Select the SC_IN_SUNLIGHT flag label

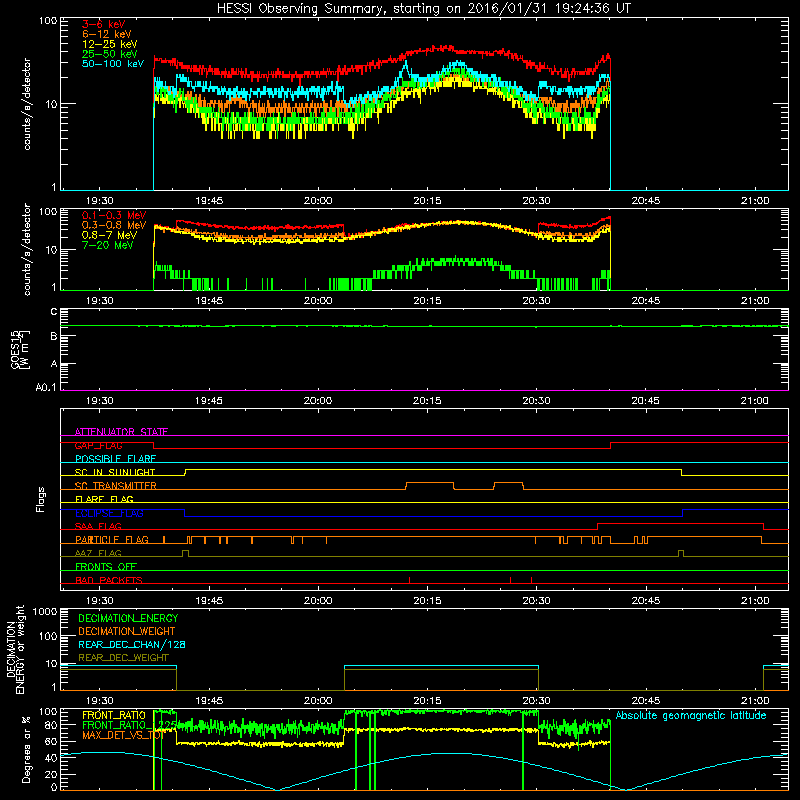pyautogui.click(x=115, y=472)
